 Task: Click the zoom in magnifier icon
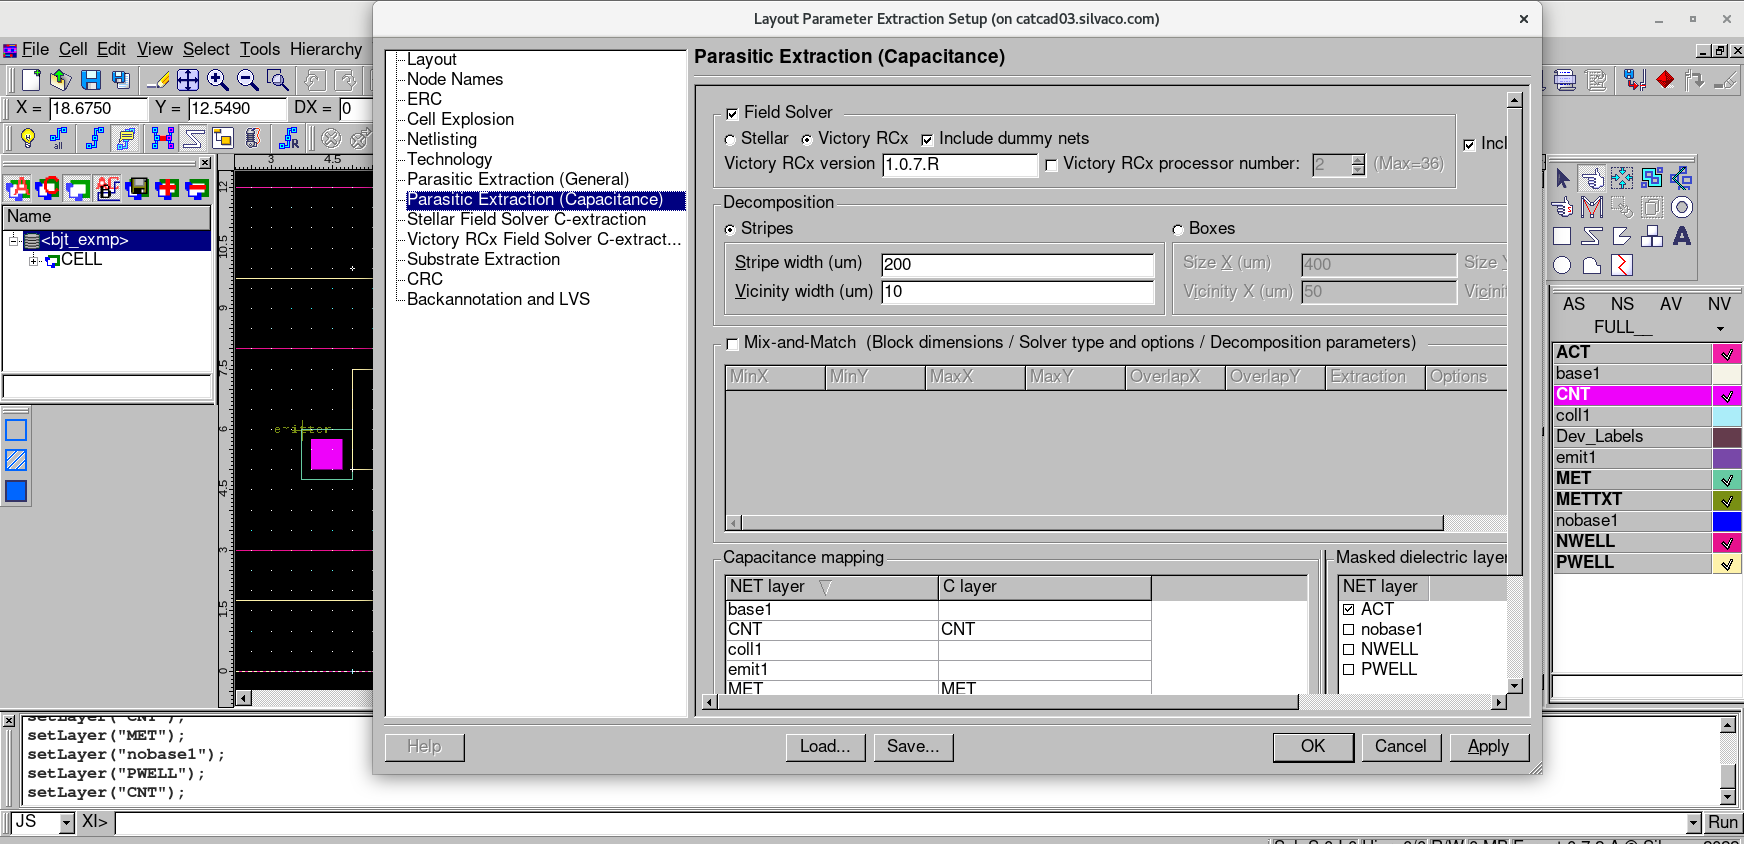pyautogui.click(x=217, y=80)
